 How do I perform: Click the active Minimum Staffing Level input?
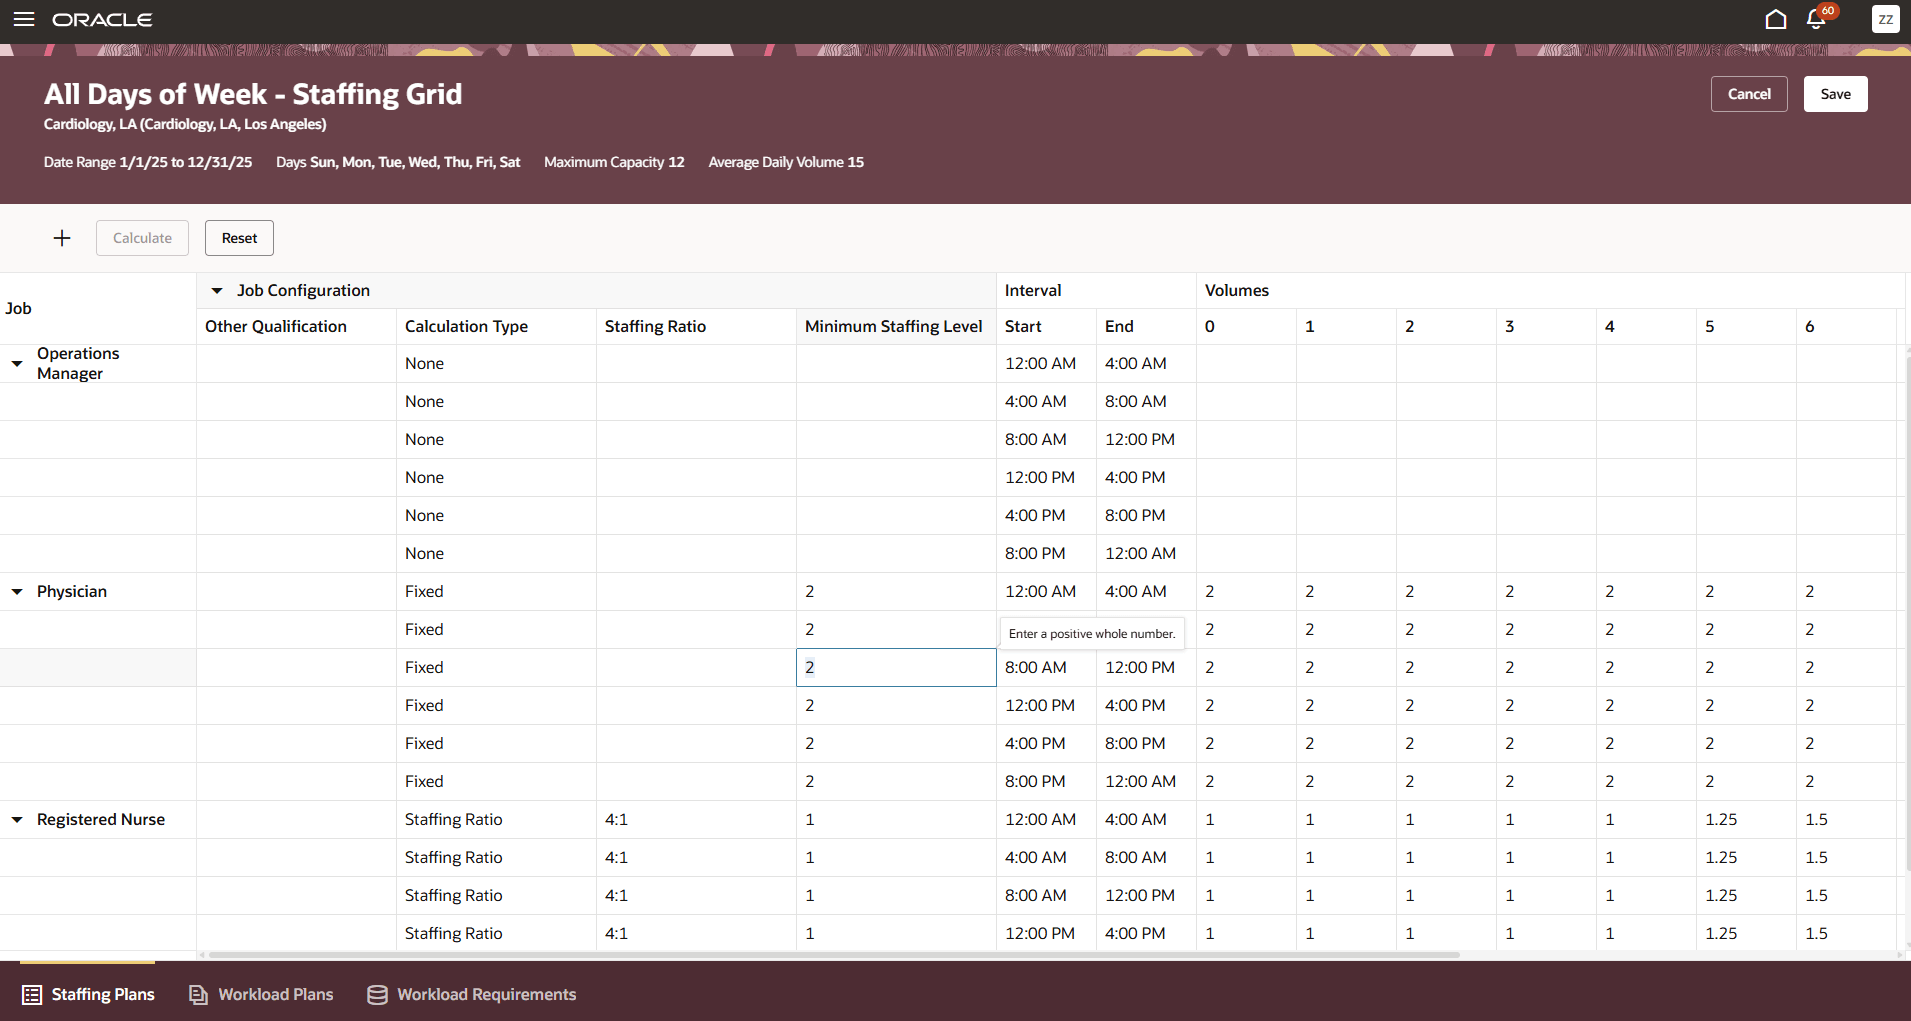(895, 667)
